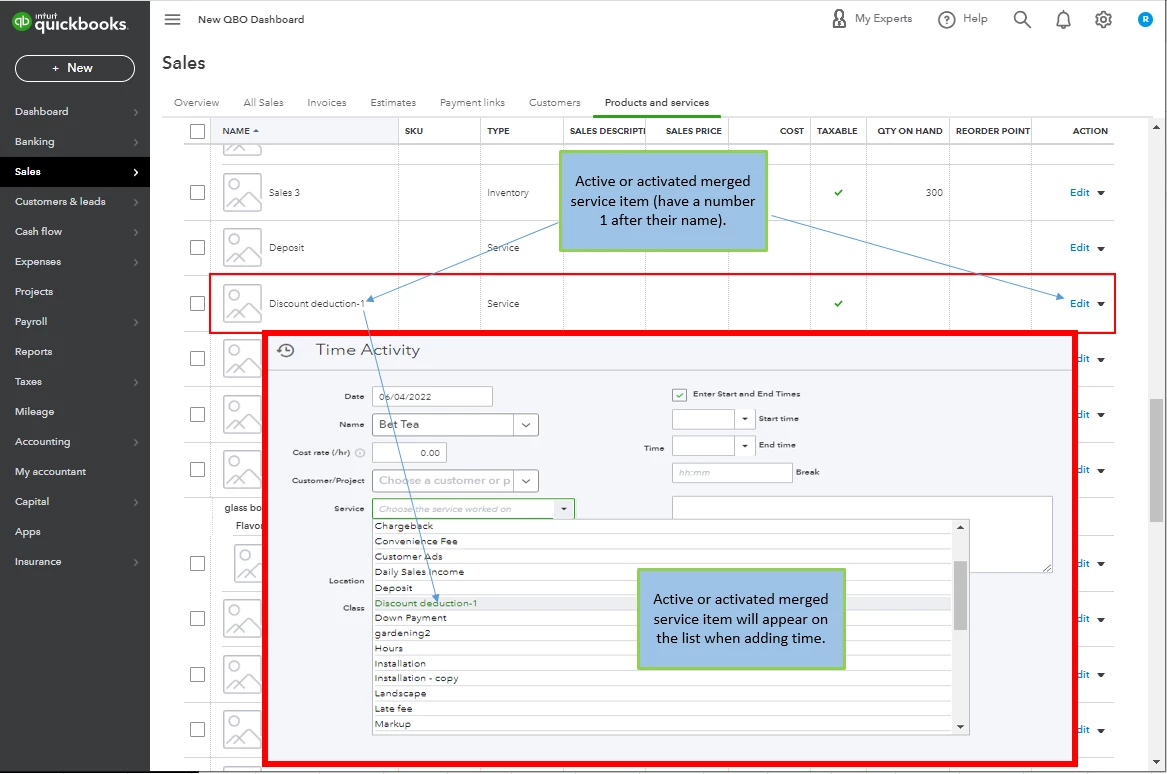1167x774 pixels.
Task: Open the hamburger navigation menu icon
Action: click(172, 19)
